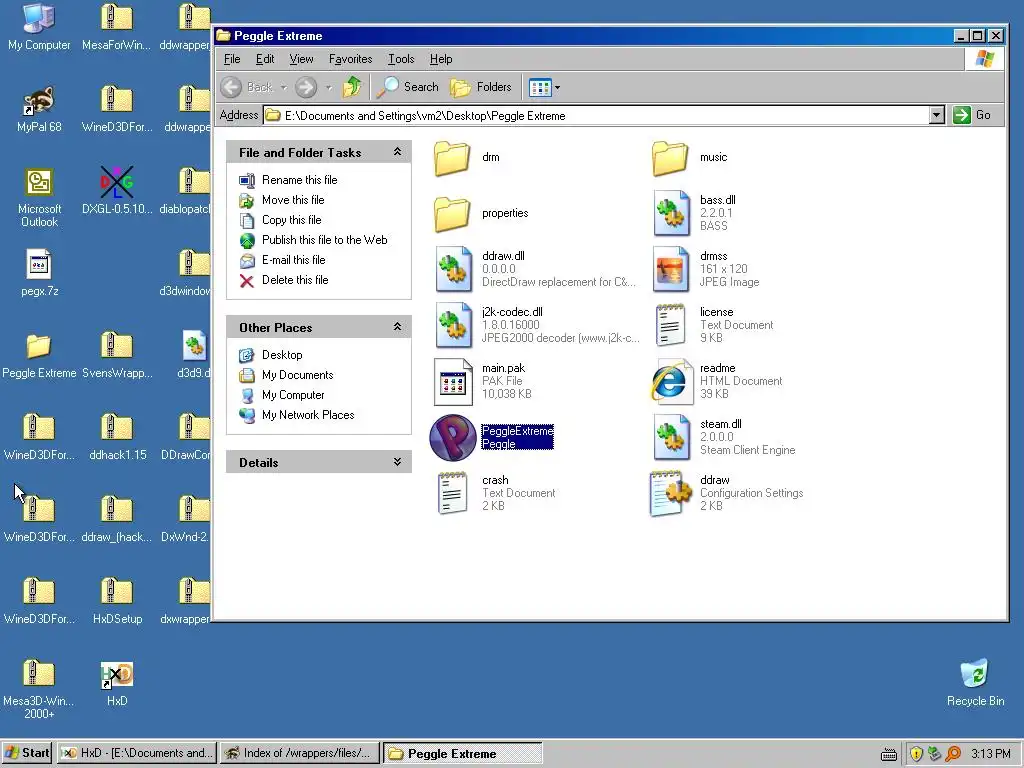Image resolution: width=1024 pixels, height=768 pixels.
Task: Open the Tools menu
Action: pyautogui.click(x=401, y=59)
